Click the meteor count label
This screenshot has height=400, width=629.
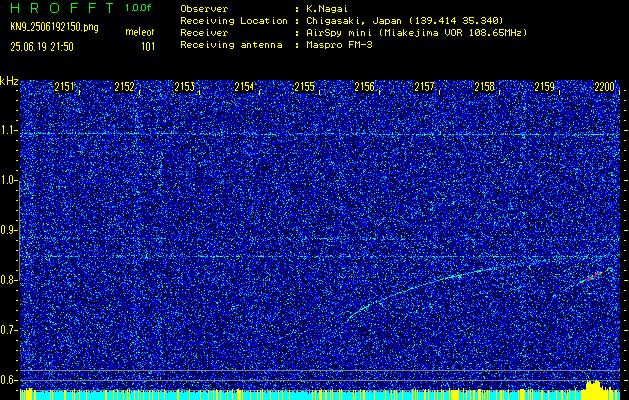coord(140,32)
